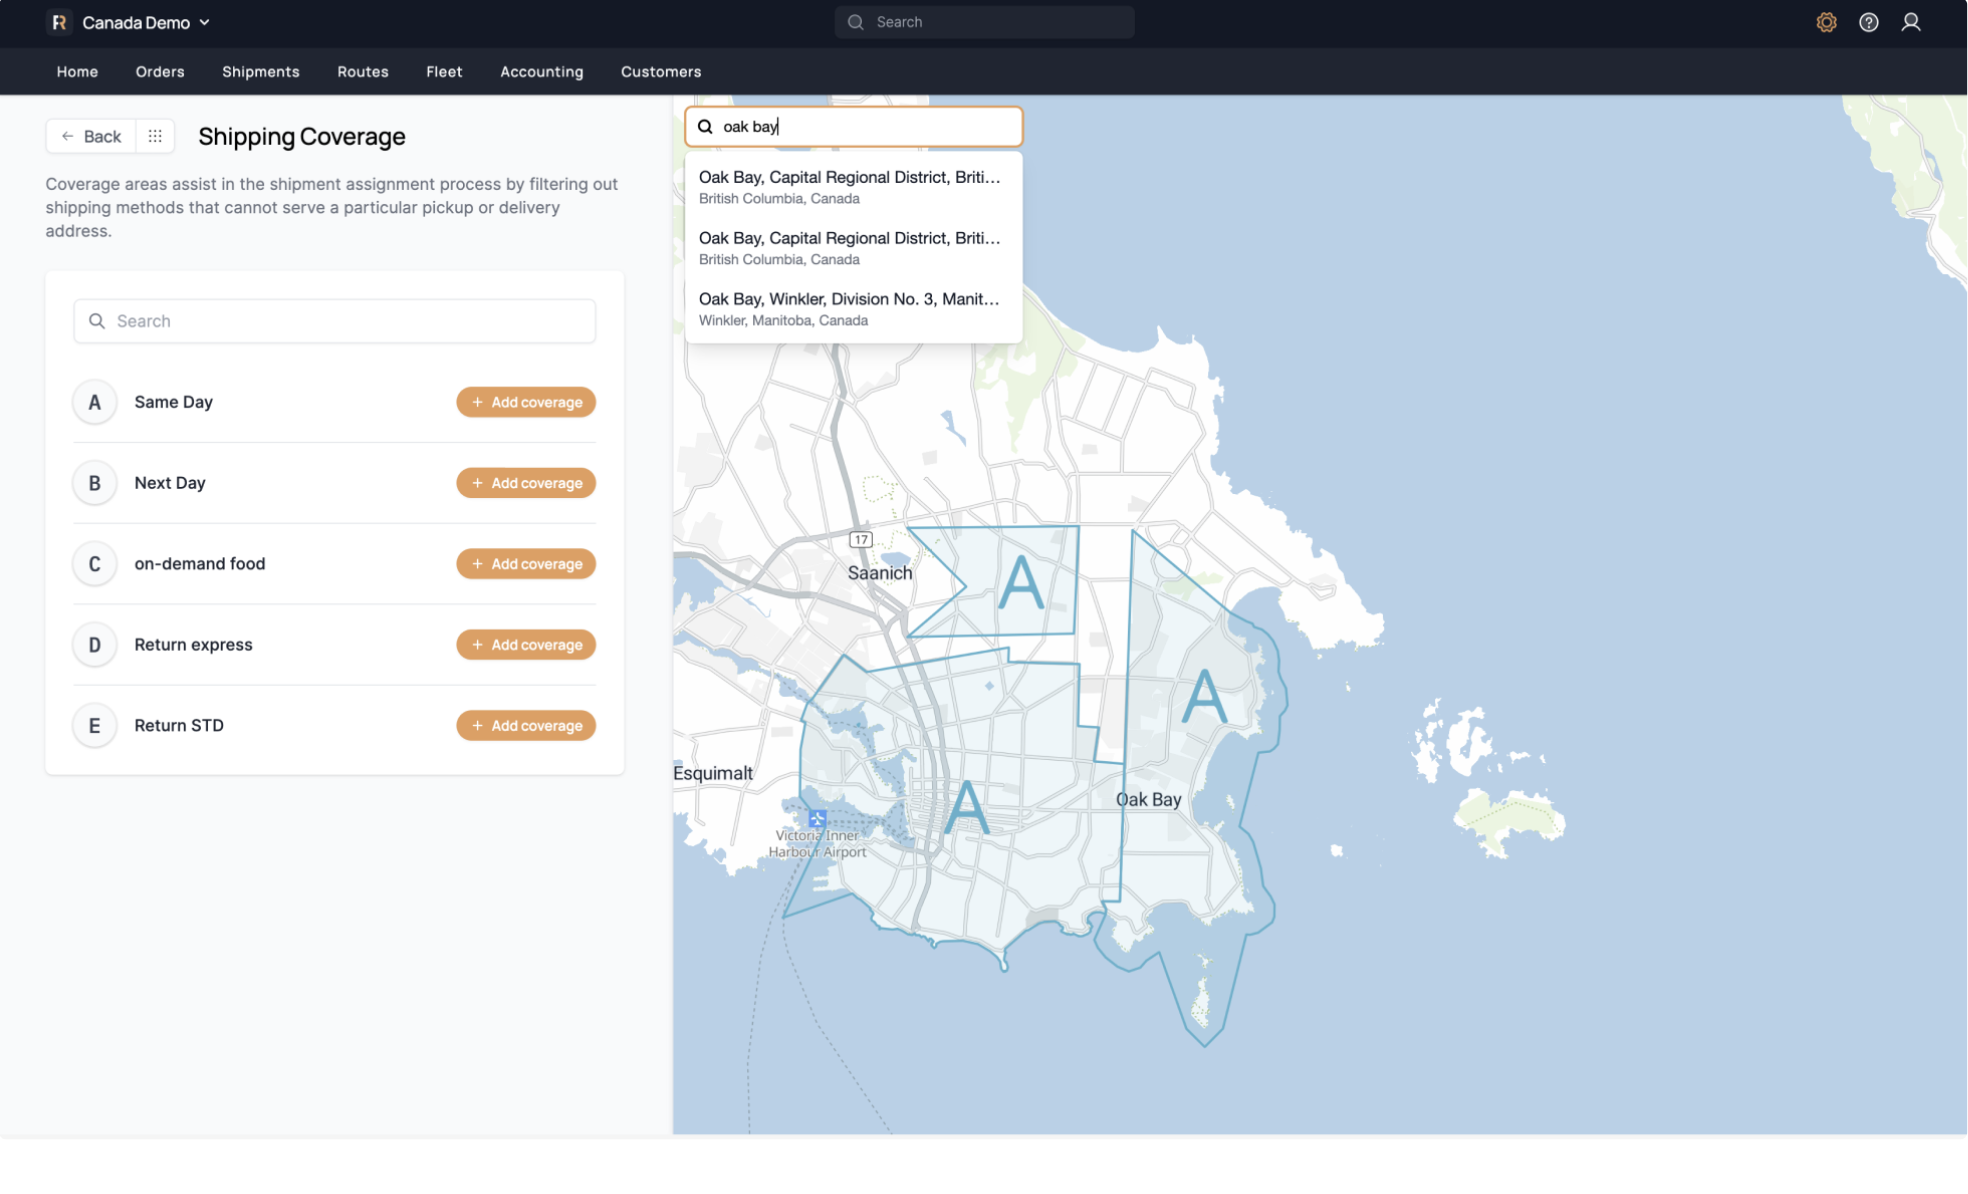This screenshot has height=1194, width=1968.
Task: Add coverage for Return express
Action: coord(526,645)
